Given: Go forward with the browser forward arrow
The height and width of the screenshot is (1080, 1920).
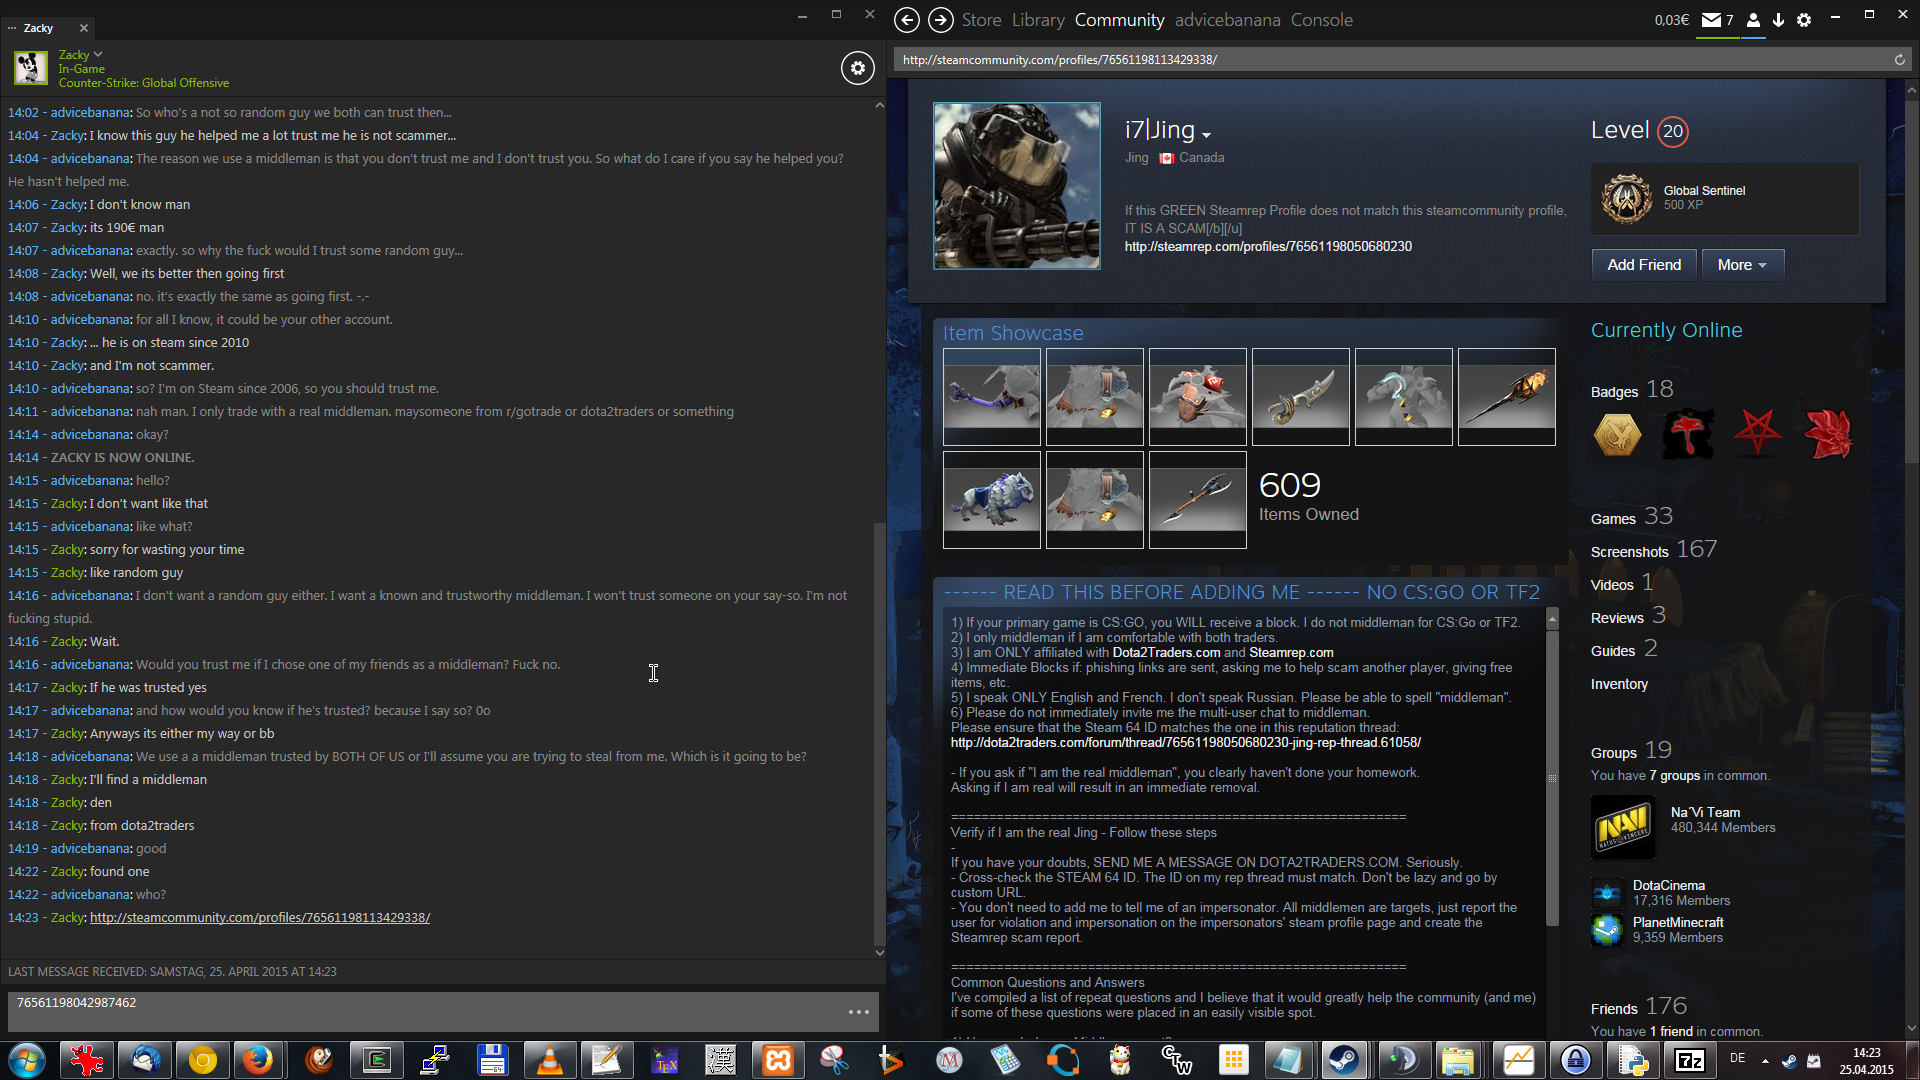Looking at the screenshot, I should [x=940, y=20].
